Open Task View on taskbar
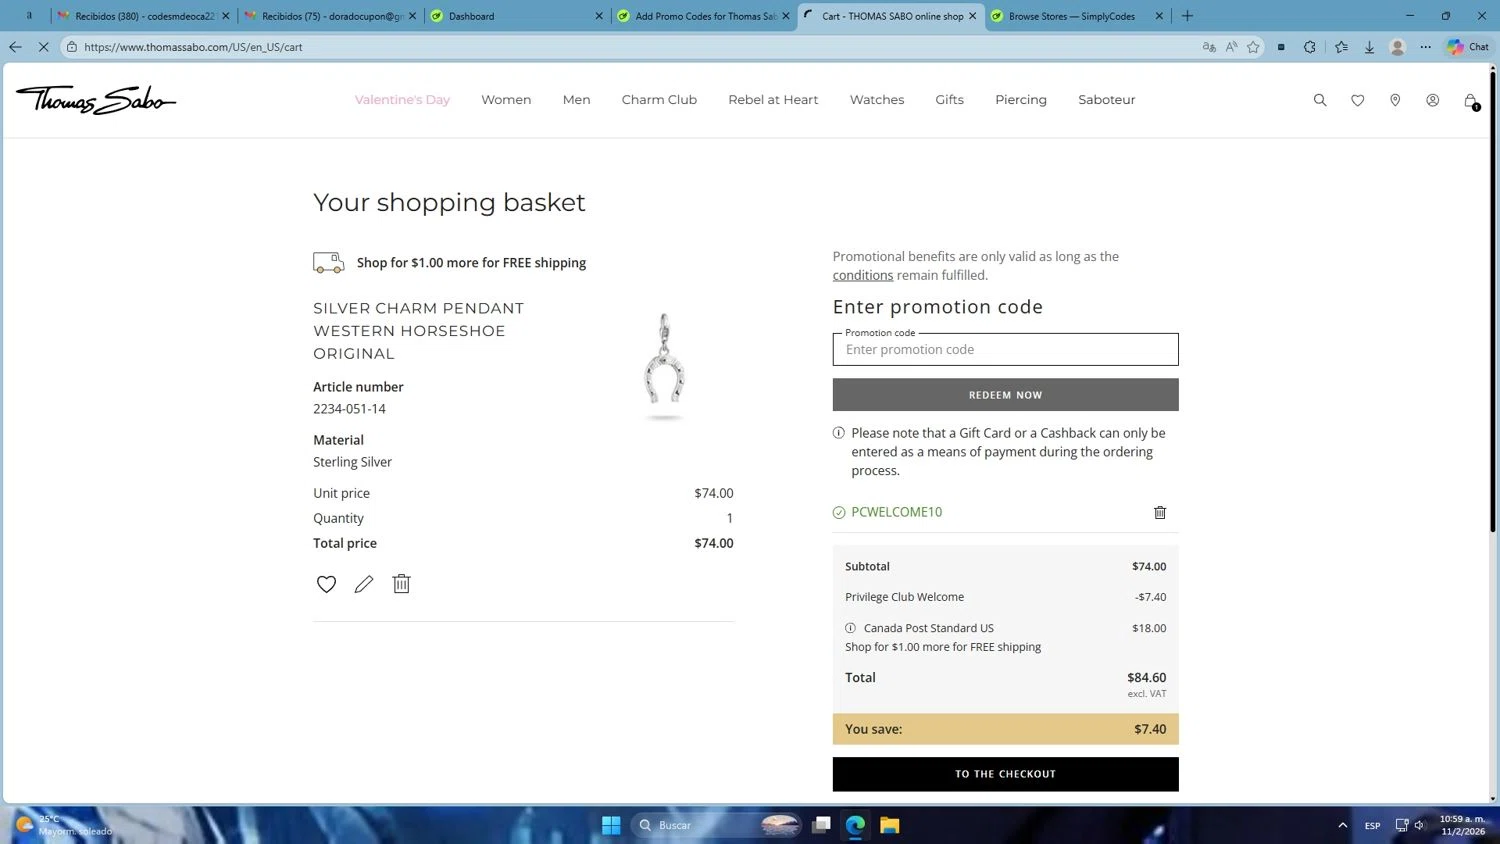This screenshot has width=1500, height=844. click(821, 825)
